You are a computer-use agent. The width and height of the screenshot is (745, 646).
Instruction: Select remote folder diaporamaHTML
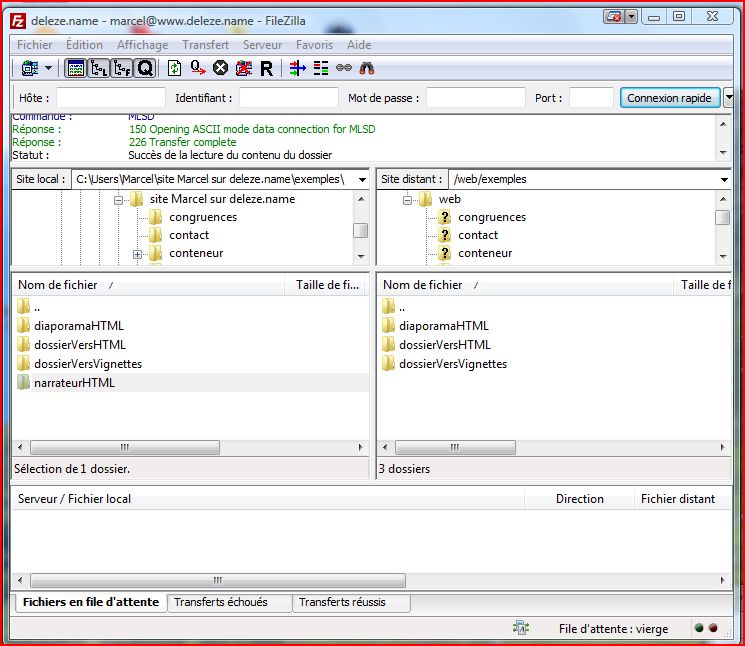pyautogui.click(x=444, y=326)
